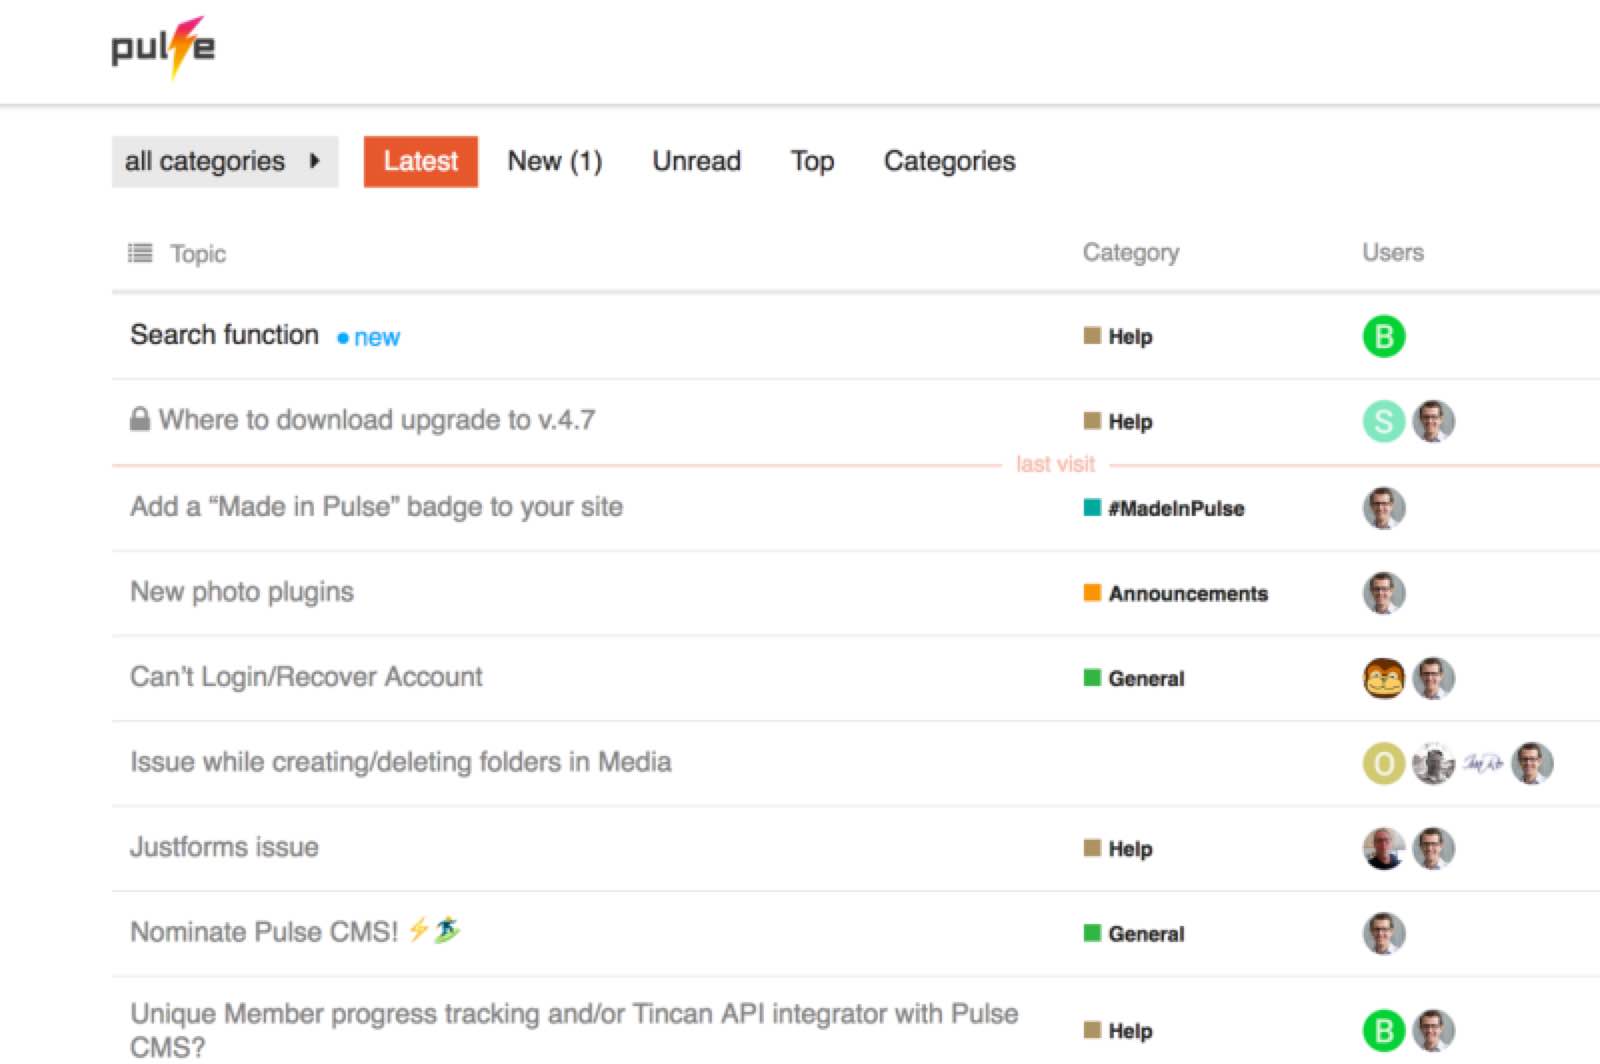
Task: Open Add a Made in Pulse badge topic
Action: (377, 507)
